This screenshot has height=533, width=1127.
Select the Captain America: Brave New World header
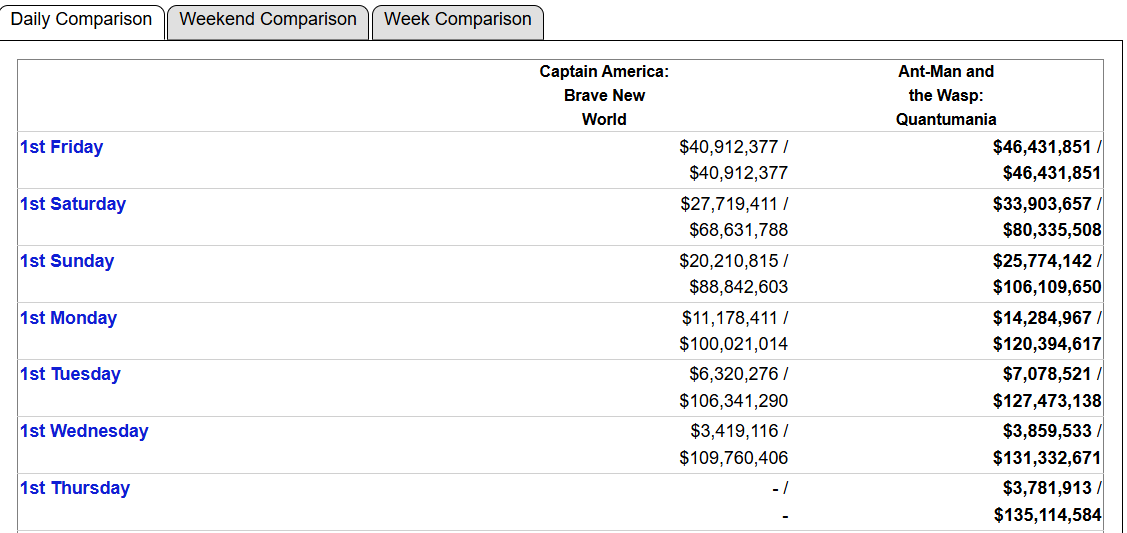pos(604,96)
